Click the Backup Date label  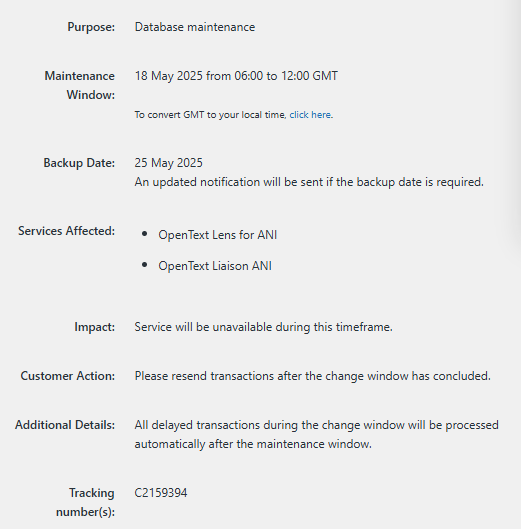79,163
